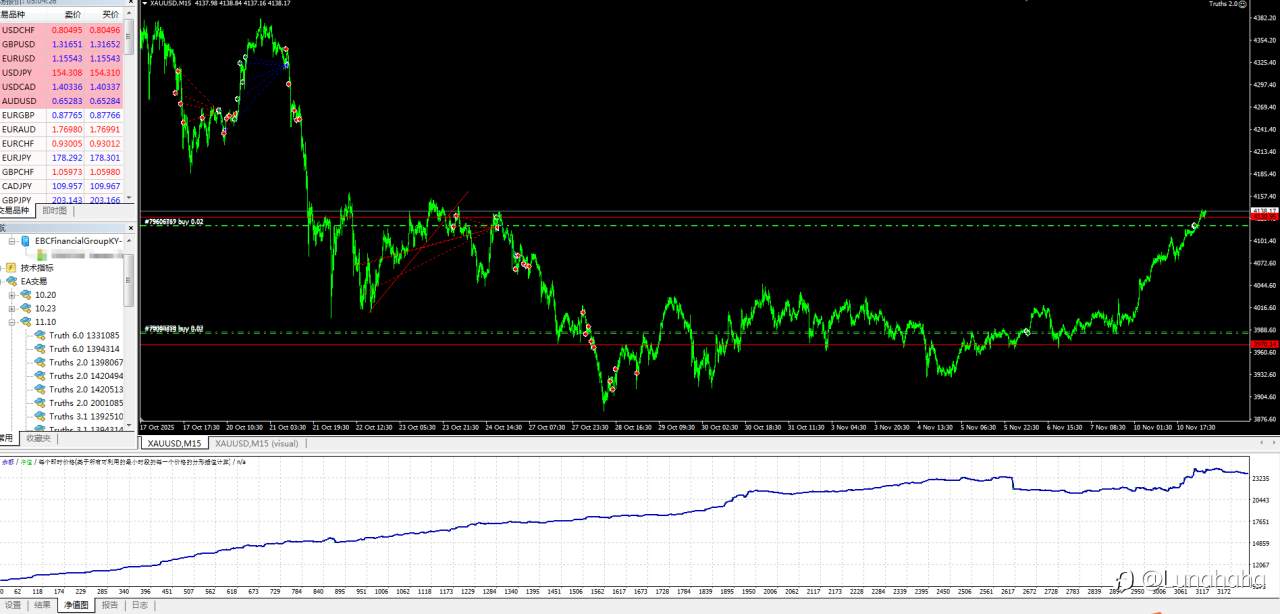
Task: Click order label #79606769 buy 0.02
Action: [x=174, y=221]
